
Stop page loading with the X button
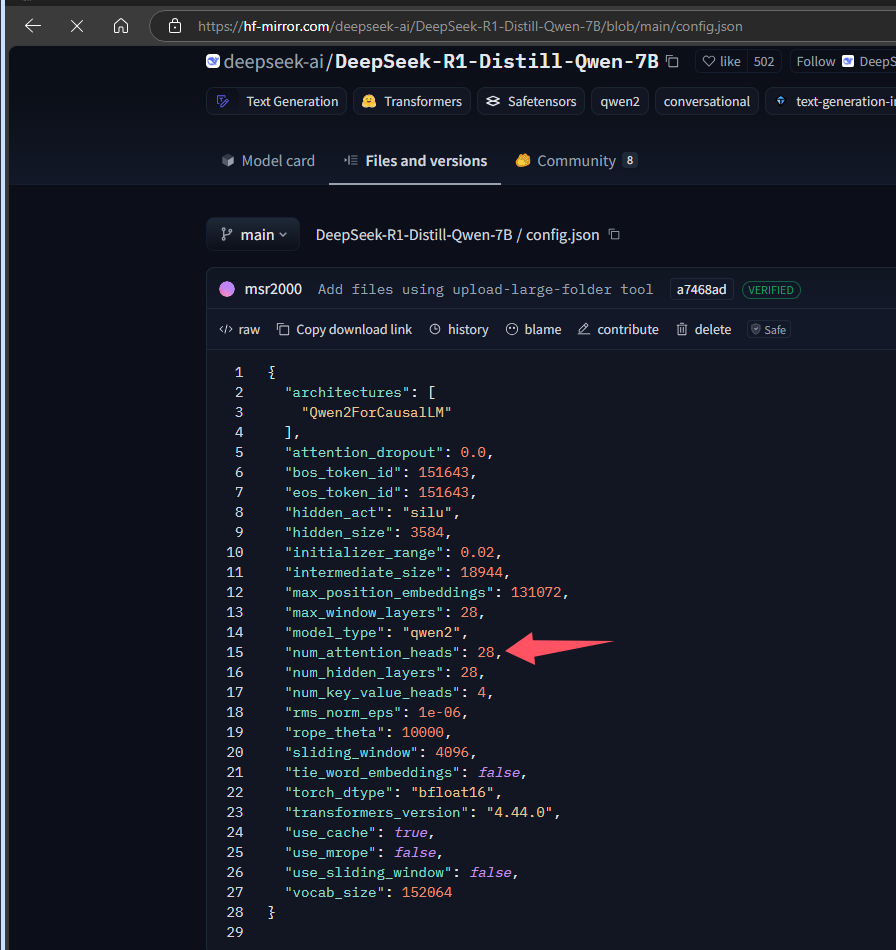pos(77,26)
